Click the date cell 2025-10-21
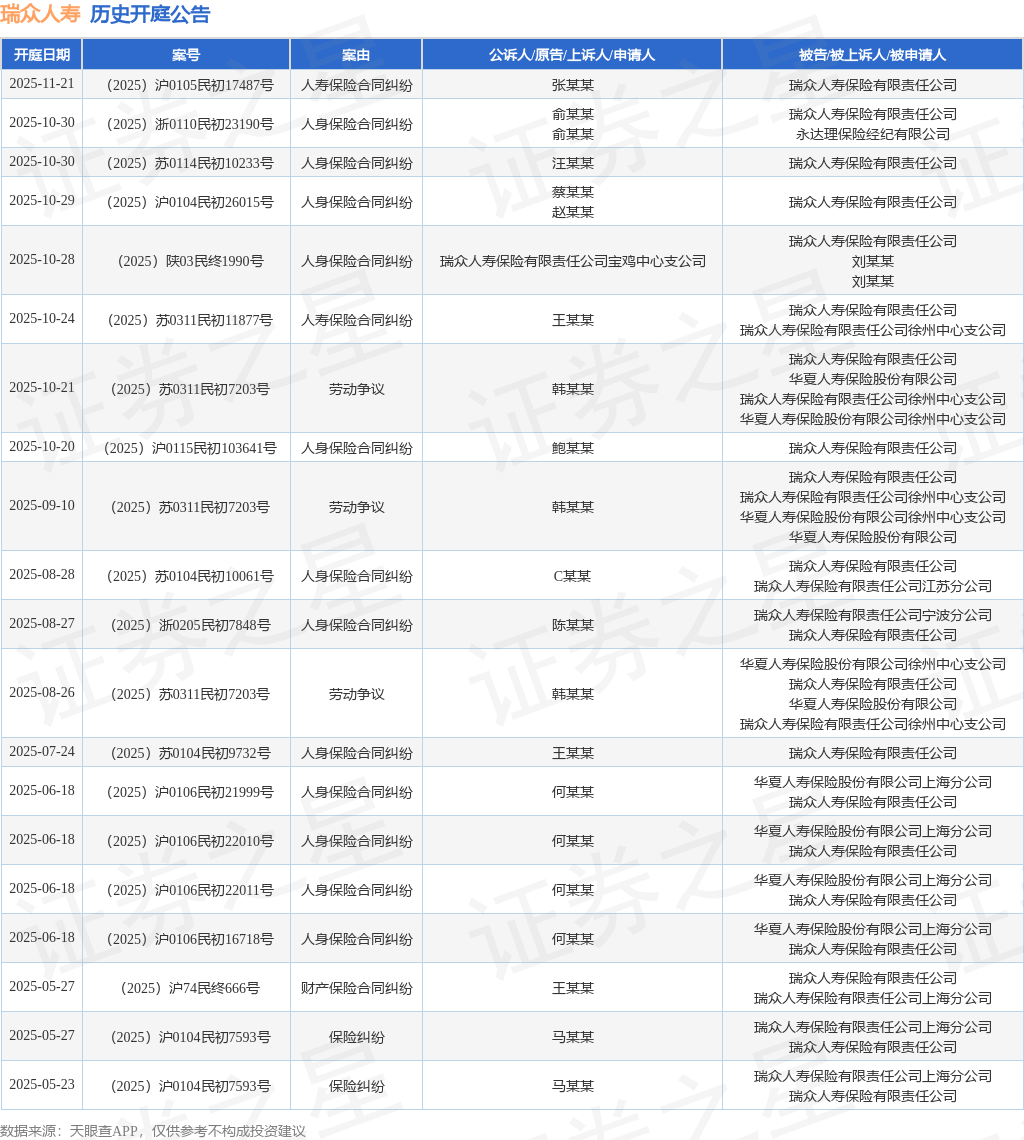The image size is (1024, 1140). (x=41, y=388)
